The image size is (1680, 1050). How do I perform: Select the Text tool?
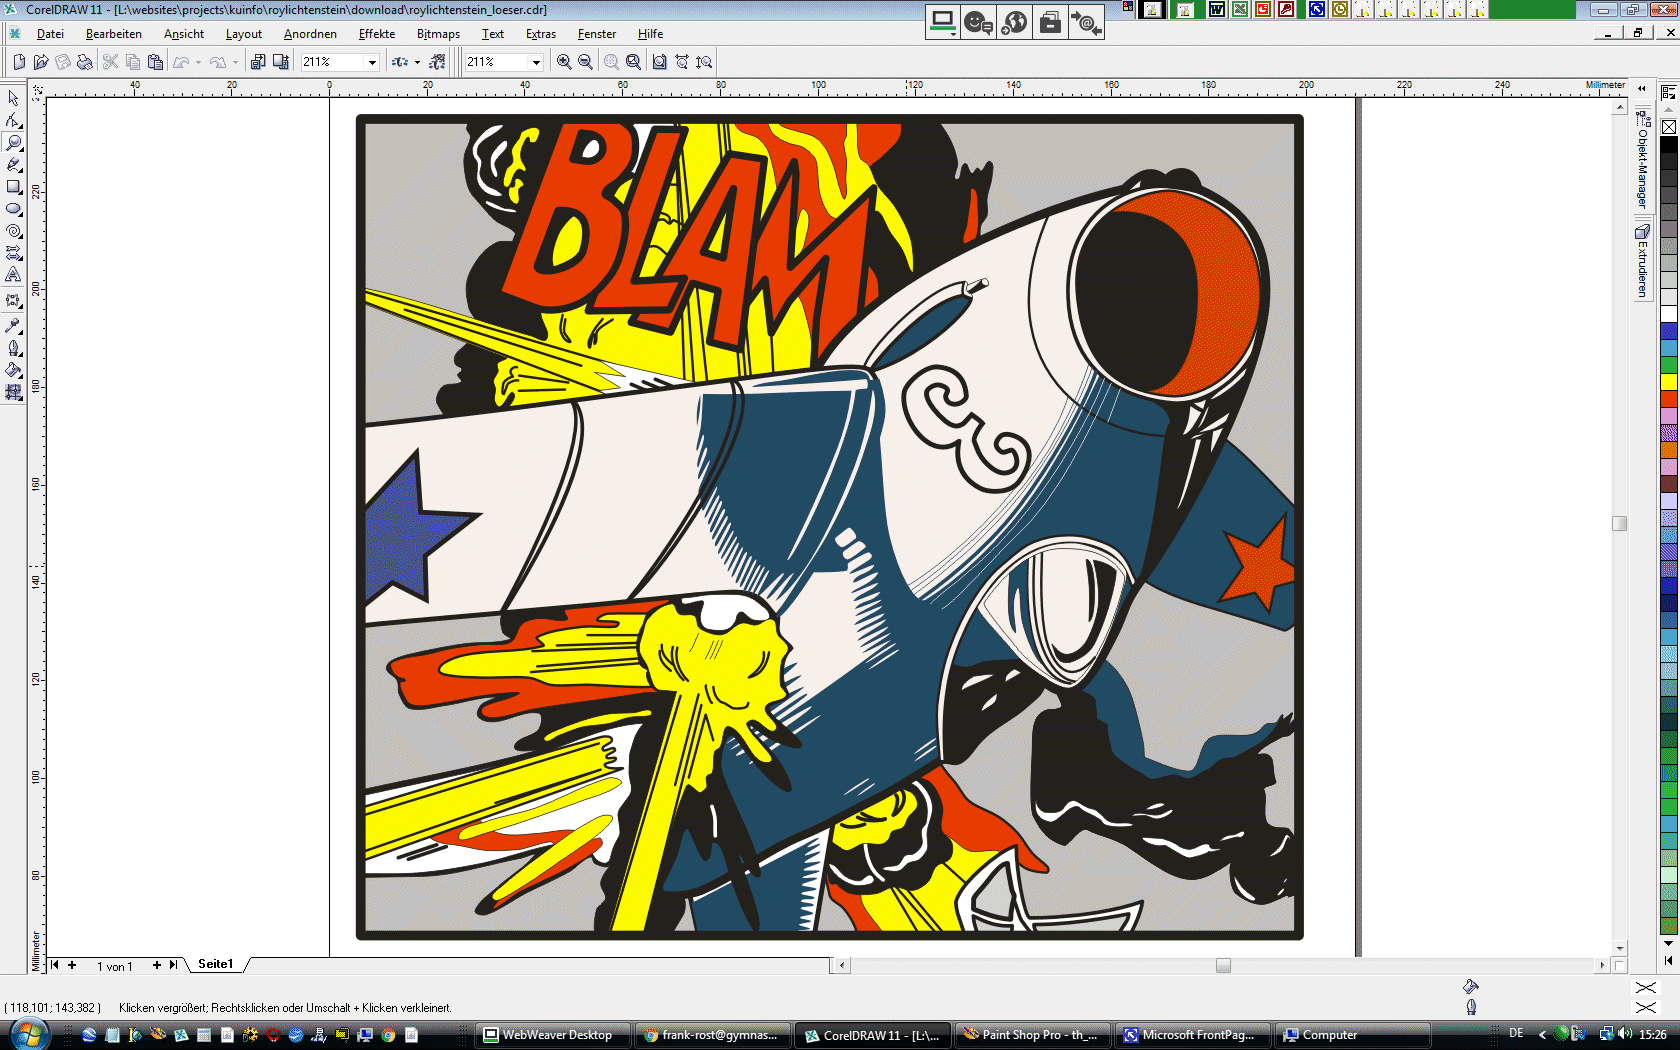pos(13,275)
